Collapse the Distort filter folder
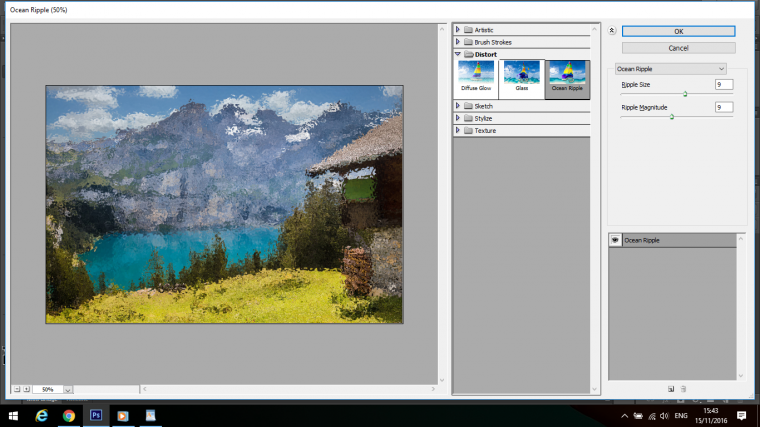The height and width of the screenshot is (427, 760). point(458,54)
